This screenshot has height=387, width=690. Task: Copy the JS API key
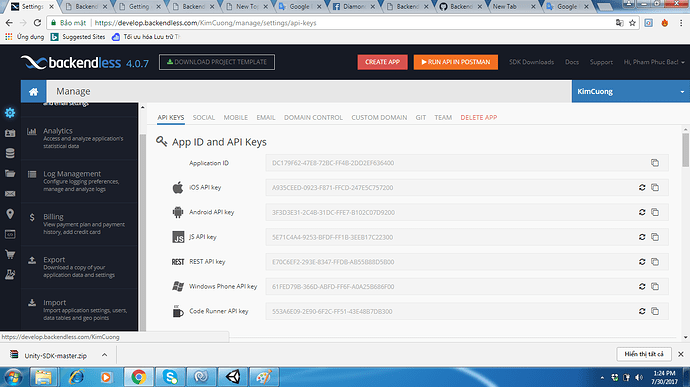pyautogui.click(x=655, y=237)
